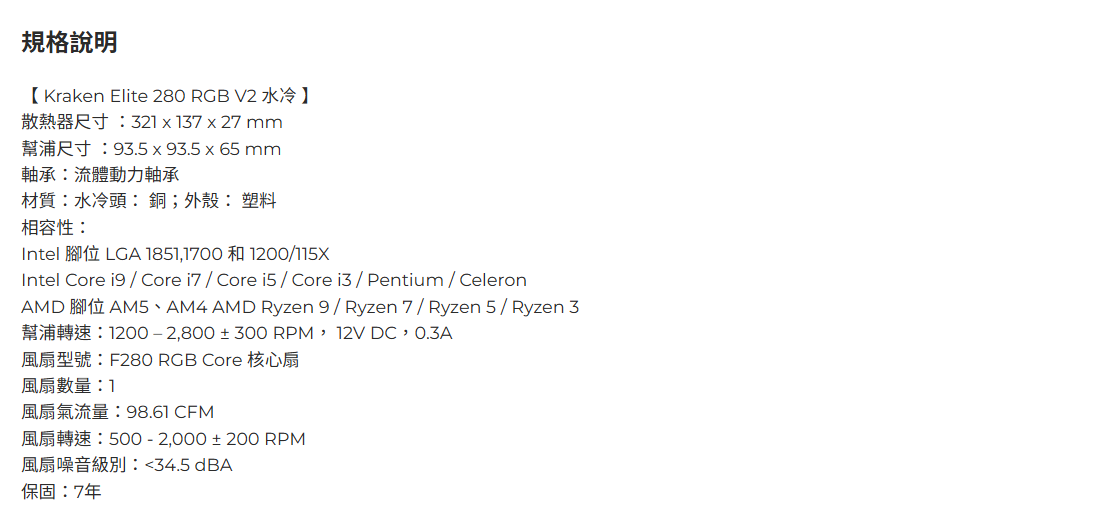Viewport: 1095px width, 524px height.
Task: Click the text 12V DC, 0.3A
Action: click(394, 333)
